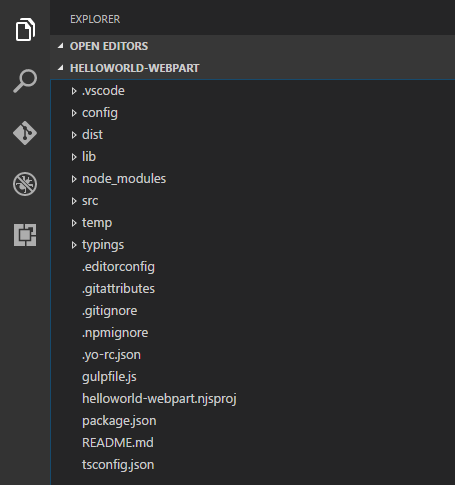
Task: Click the EXPLORER panel title
Action: pyautogui.click(x=95, y=19)
